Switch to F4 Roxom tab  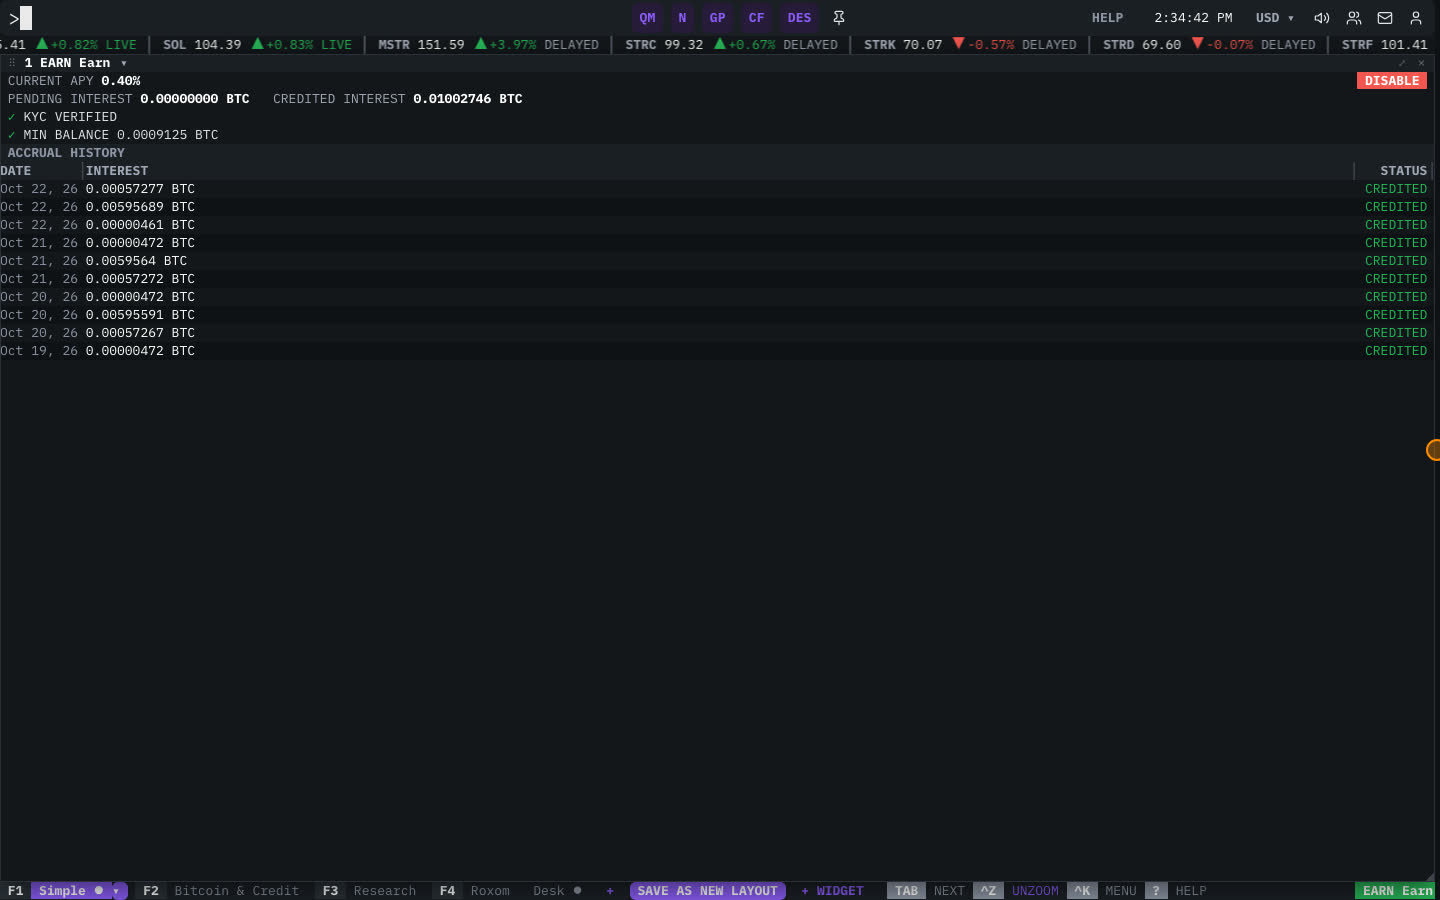coord(475,891)
